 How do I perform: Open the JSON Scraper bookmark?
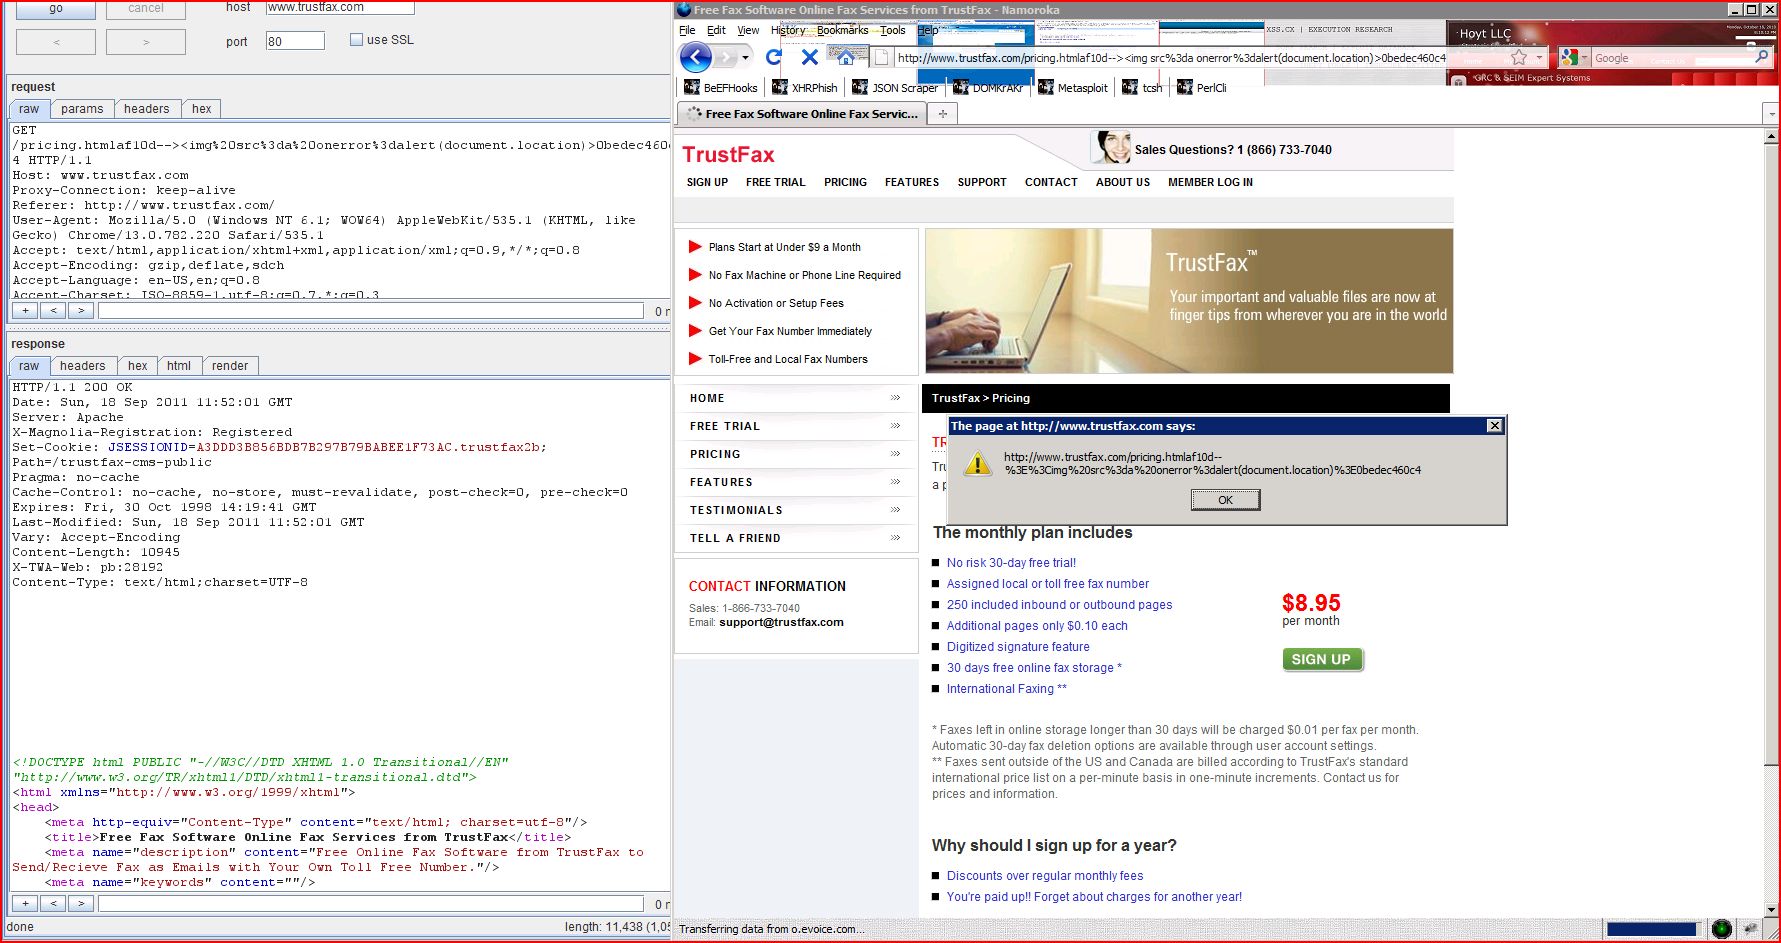[x=895, y=88]
